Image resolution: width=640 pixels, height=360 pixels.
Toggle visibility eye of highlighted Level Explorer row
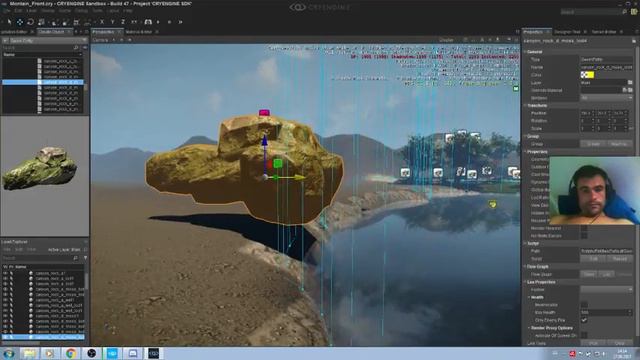(5, 337)
